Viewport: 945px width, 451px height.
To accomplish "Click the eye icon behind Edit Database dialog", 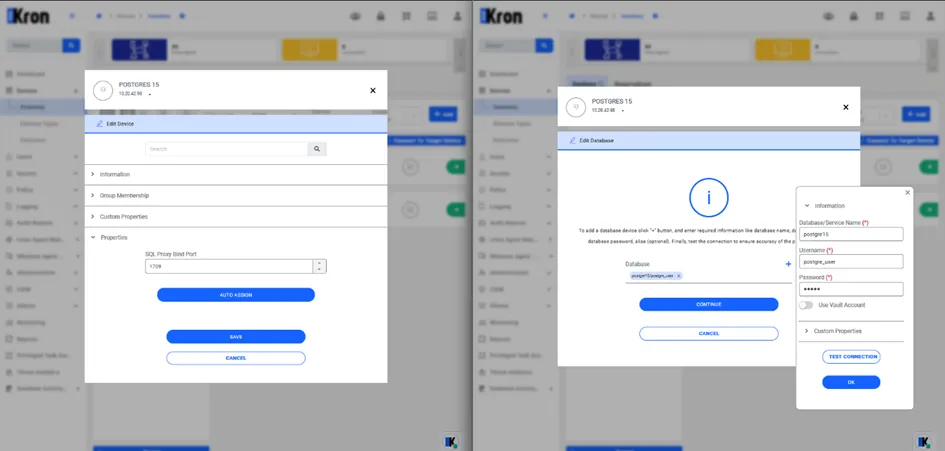I will [828, 17].
